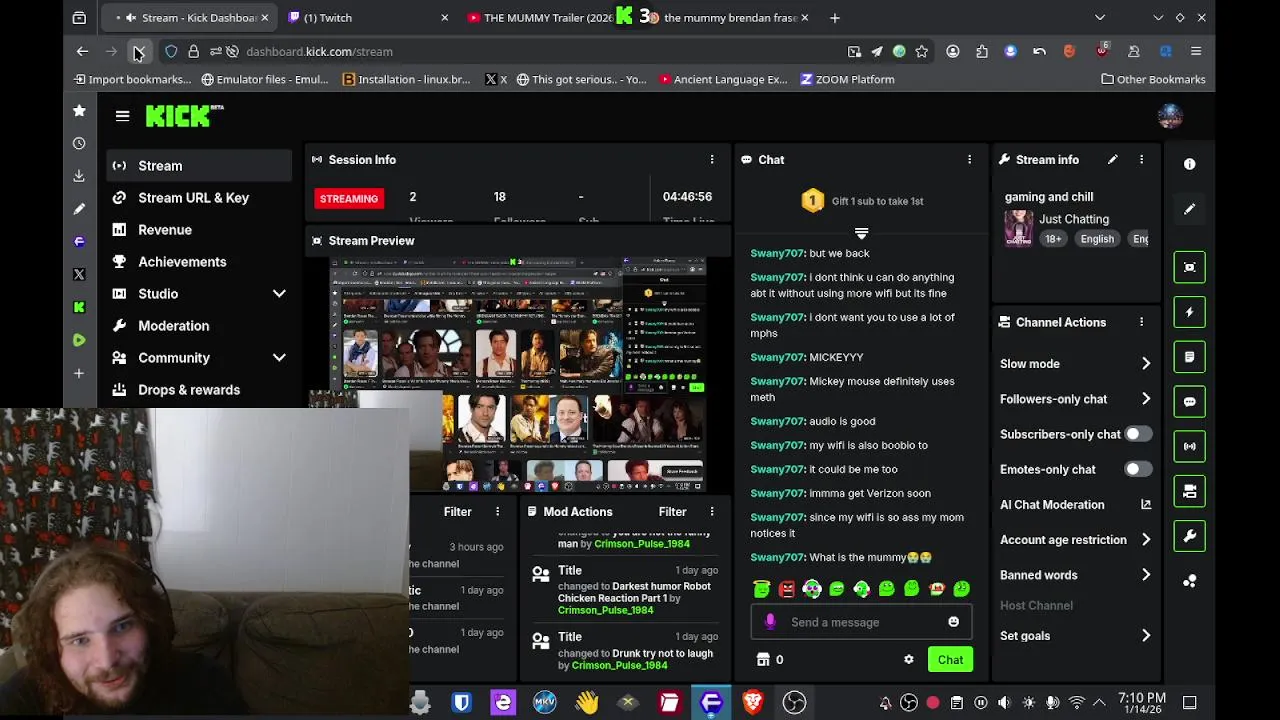Open Session Info three-dot options
The height and width of the screenshot is (720, 1280).
[712, 160]
